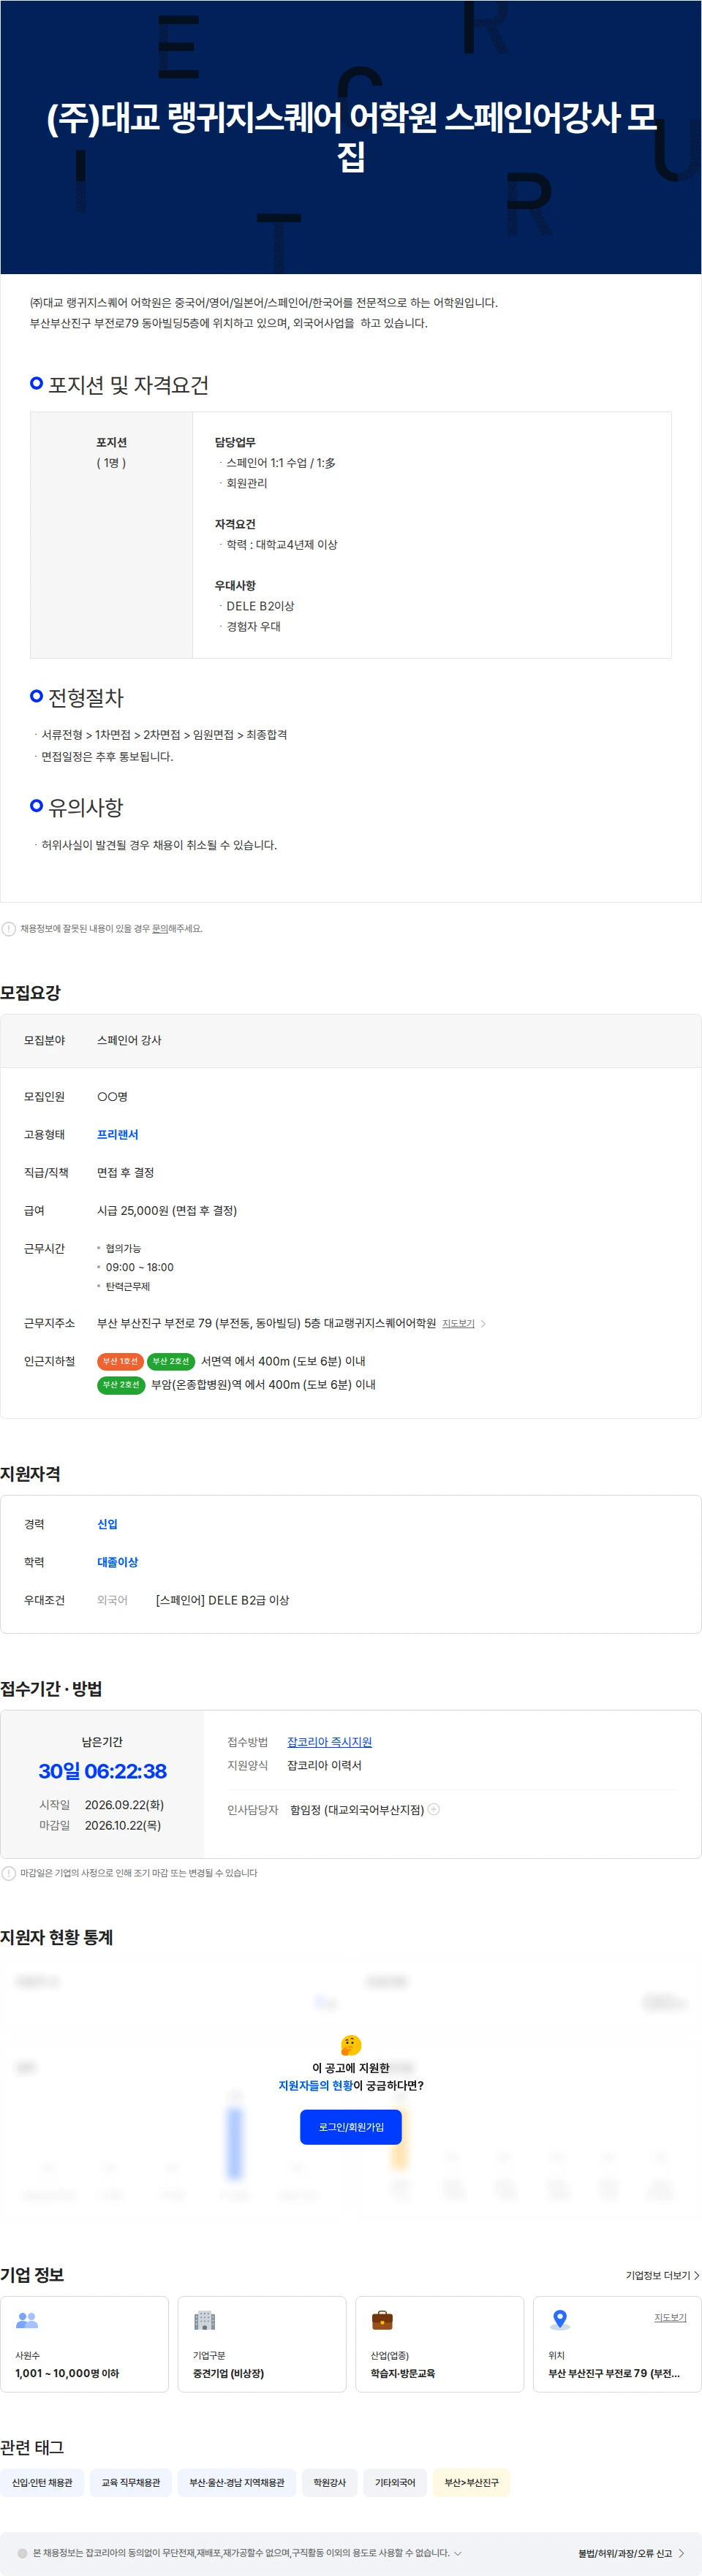Click the DELE B2이상 preferred item
The height and width of the screenshot is (2576, 702).
(260, 606)
